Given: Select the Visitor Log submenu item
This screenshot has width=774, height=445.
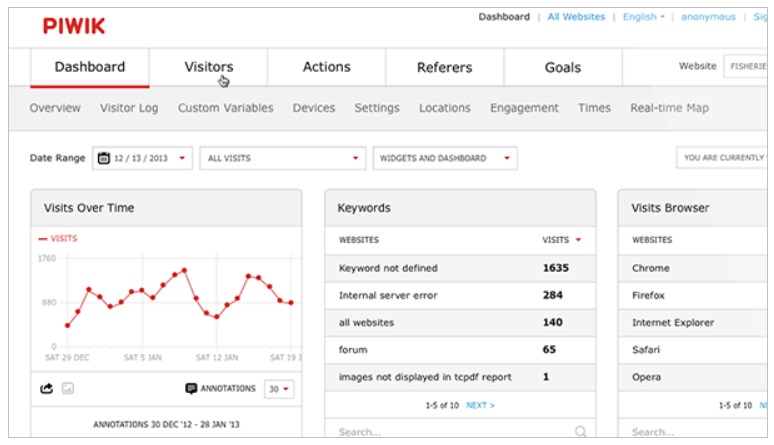Looking at the screenshot, I should click(129, 108).
